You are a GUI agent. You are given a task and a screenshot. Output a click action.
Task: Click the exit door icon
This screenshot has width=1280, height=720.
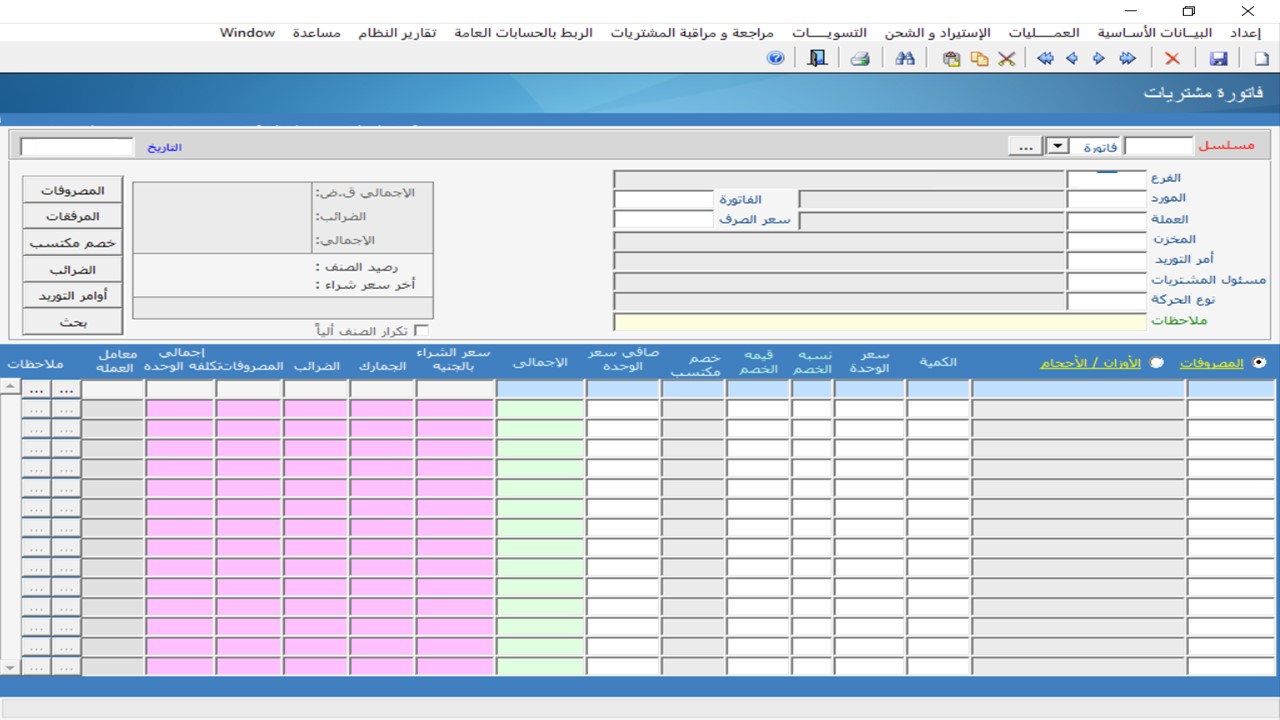[818, 59]
